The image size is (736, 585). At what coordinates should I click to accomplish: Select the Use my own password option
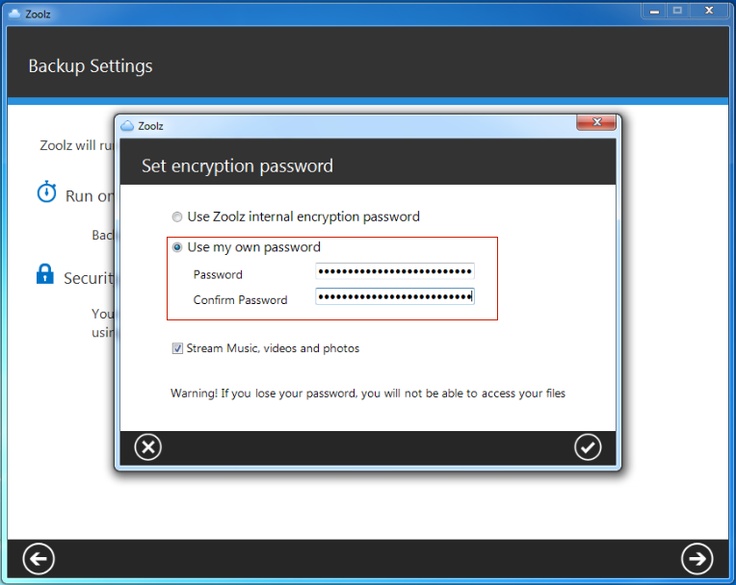(178, 247)
